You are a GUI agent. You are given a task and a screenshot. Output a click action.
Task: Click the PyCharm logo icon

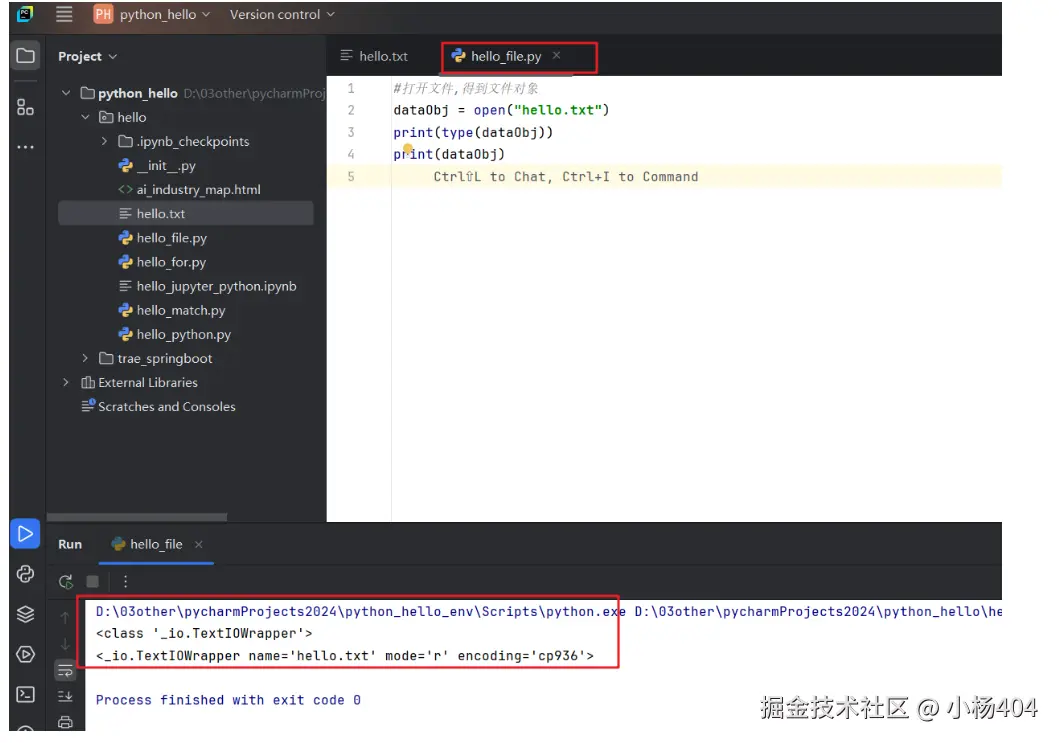(x=25, y=14)
